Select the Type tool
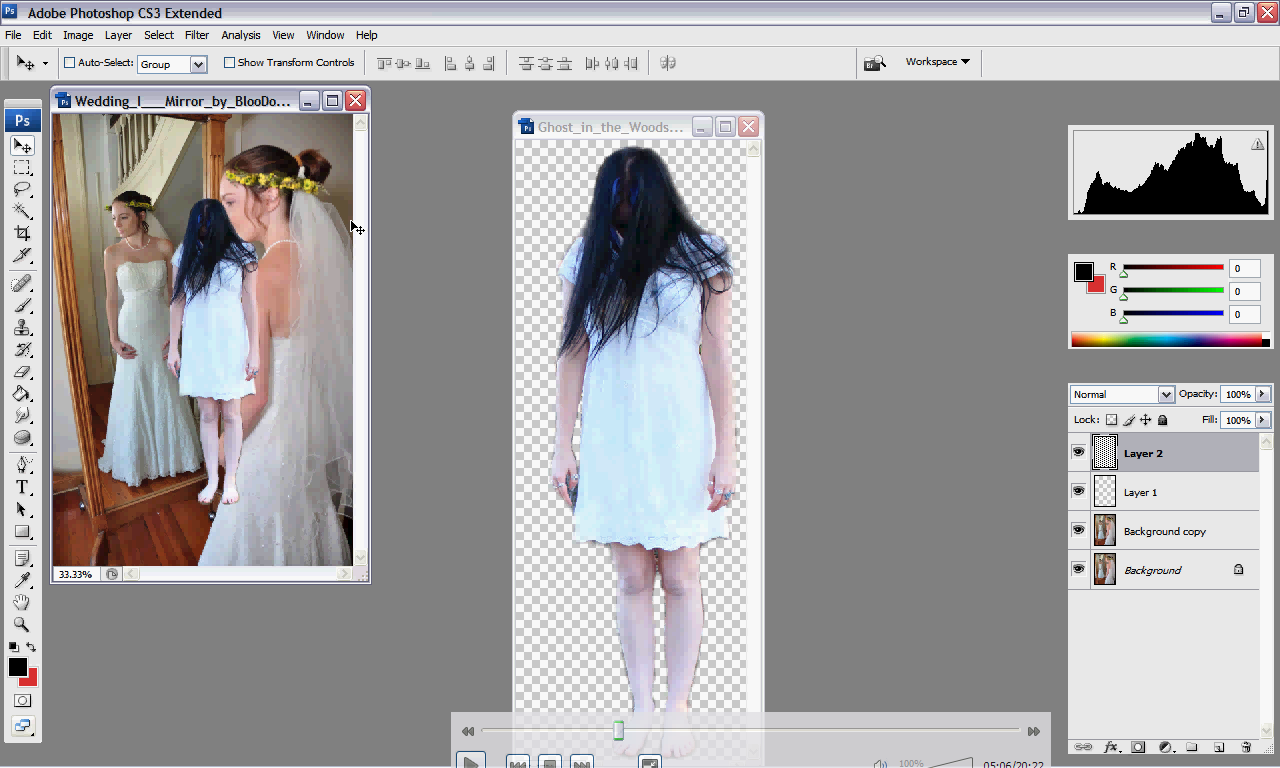This screenshot has width=1280, height=768. pos(22,487)
